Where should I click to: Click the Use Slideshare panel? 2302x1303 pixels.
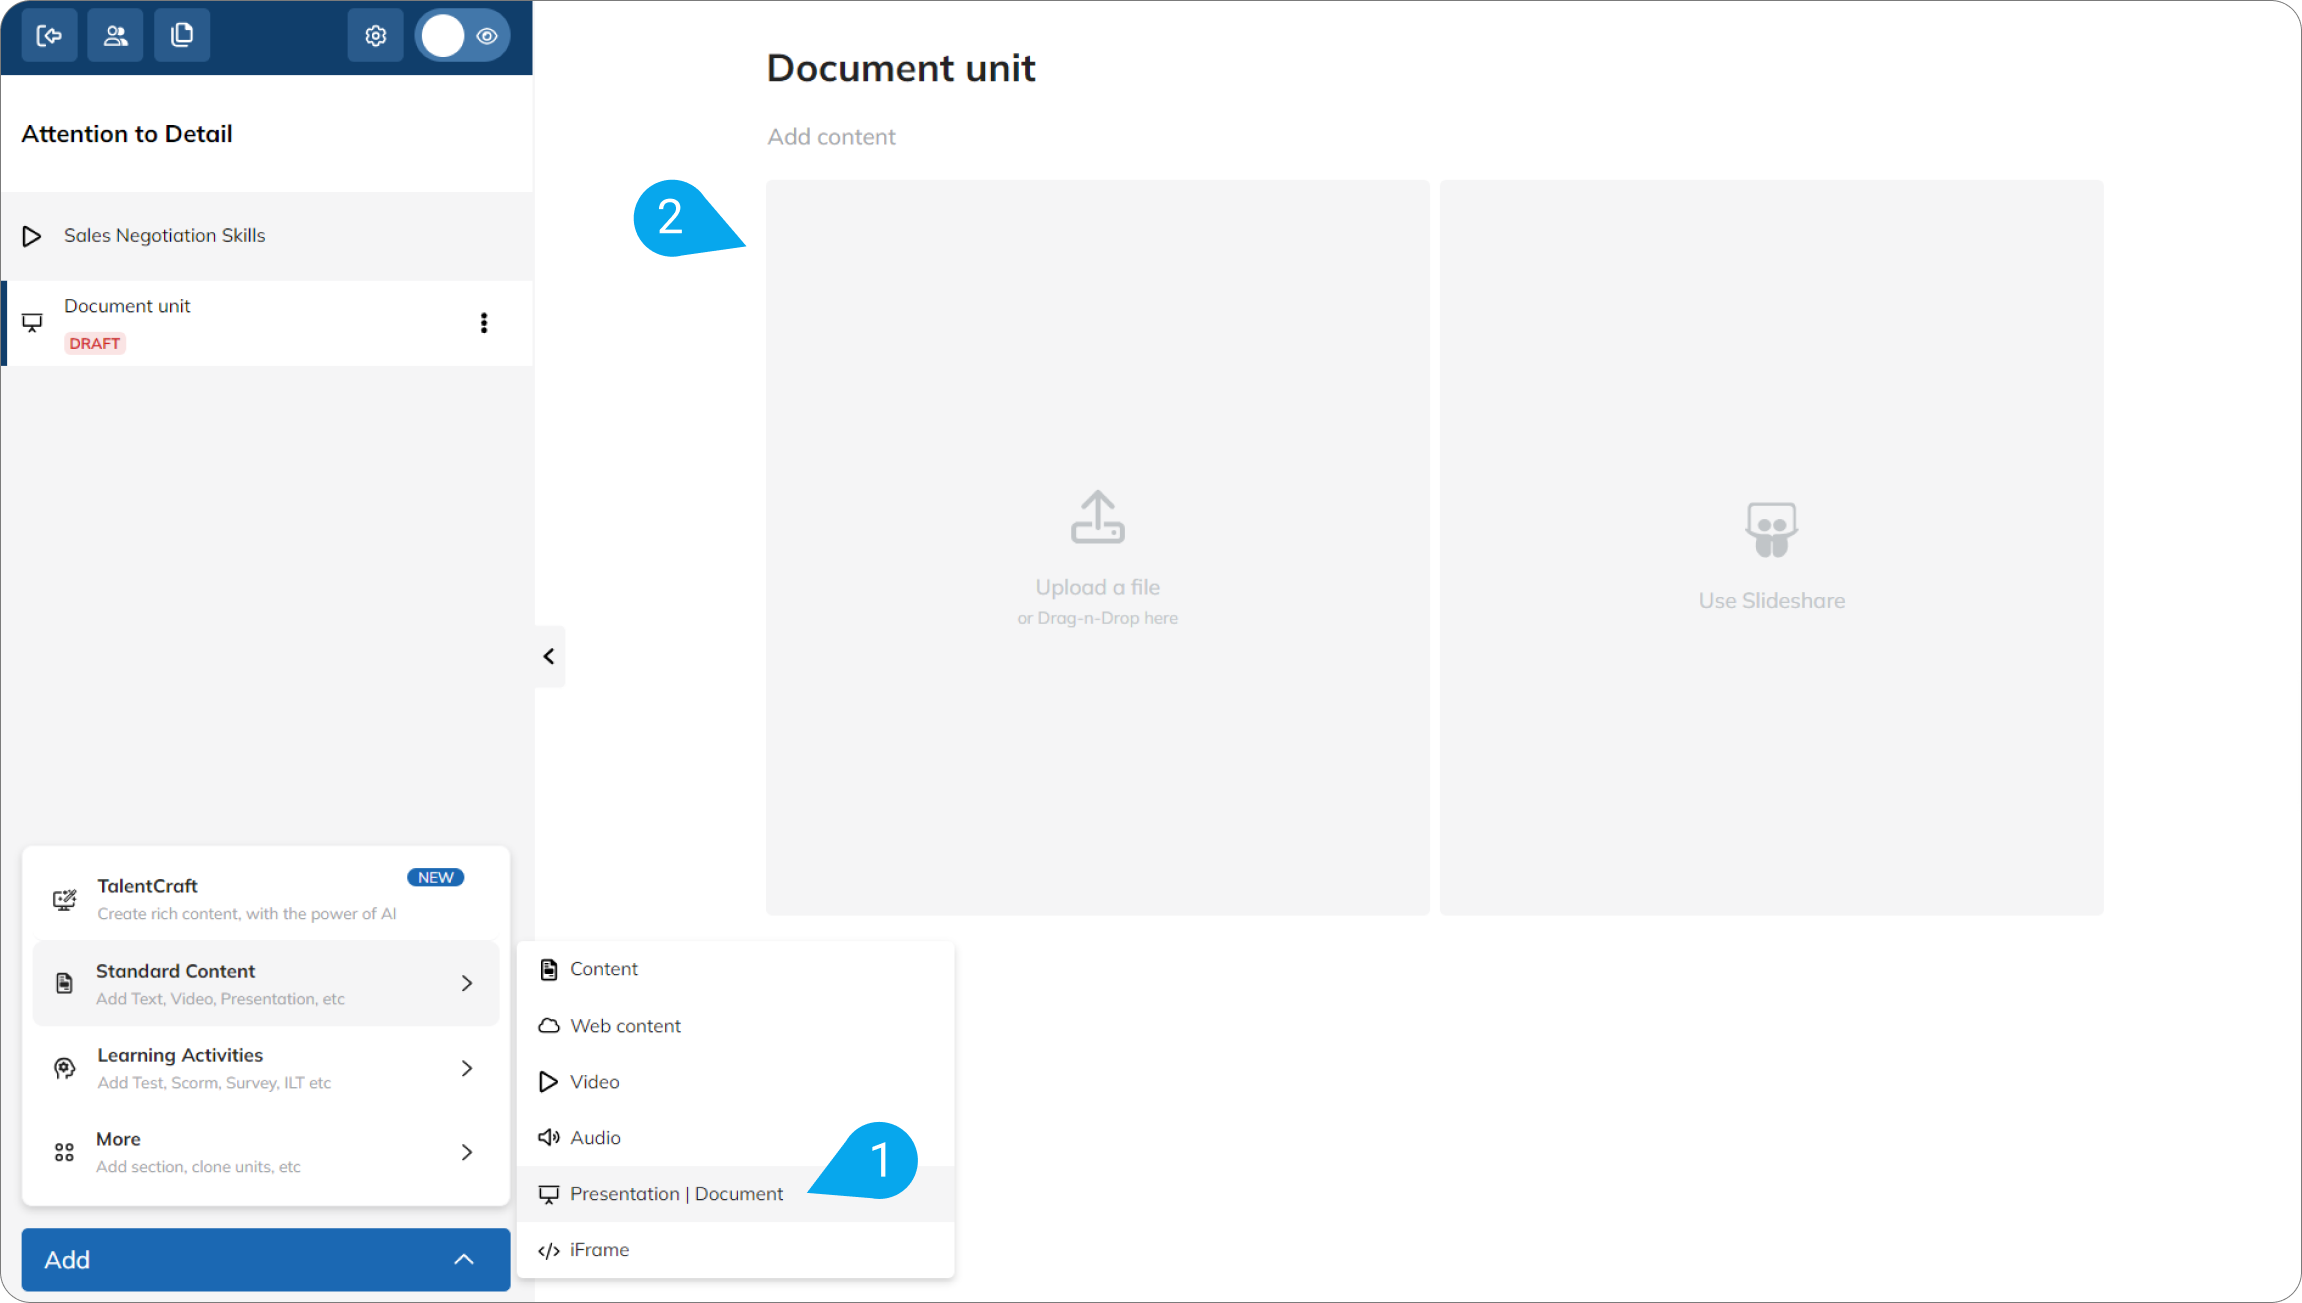(x=1771, y=547)
